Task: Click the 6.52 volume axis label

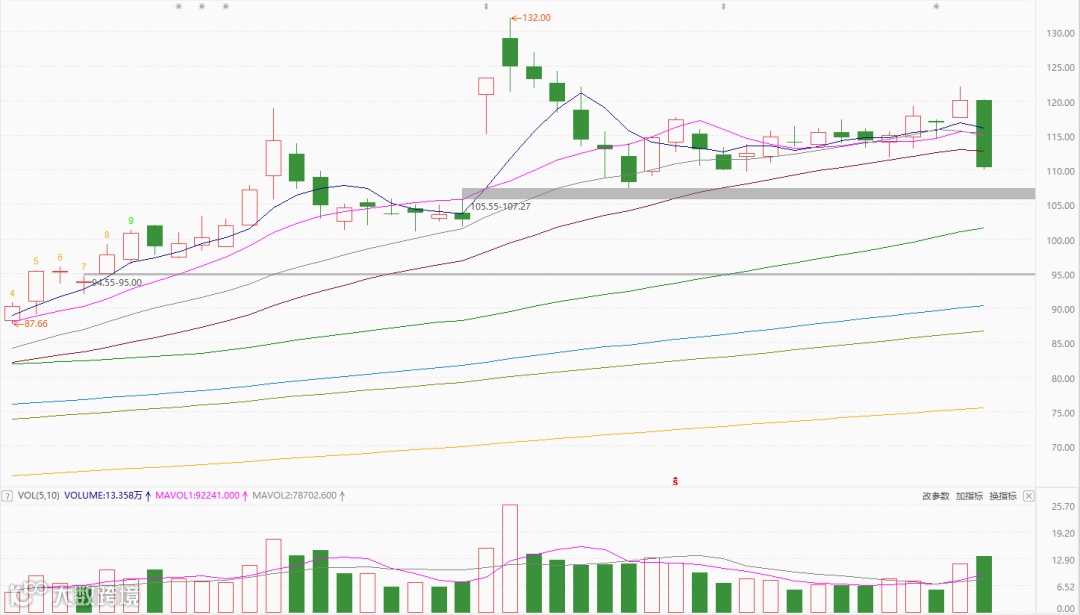Action: click(x=1066, y=587)
